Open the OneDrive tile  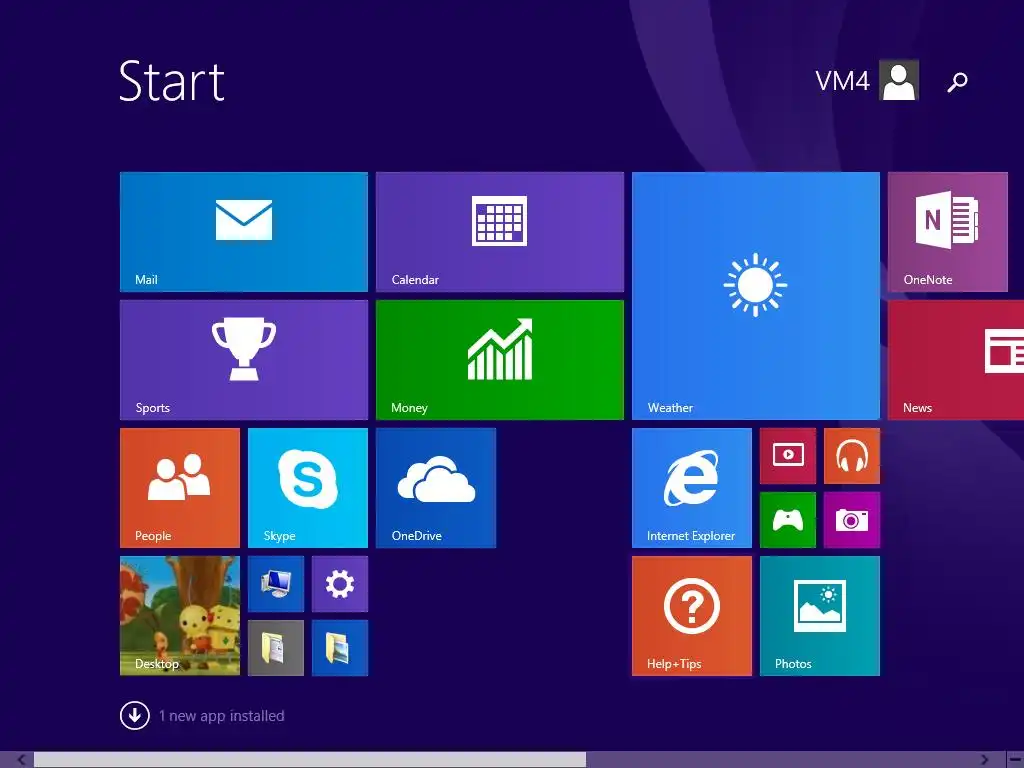pyautogui.click(x=436, y=488)
